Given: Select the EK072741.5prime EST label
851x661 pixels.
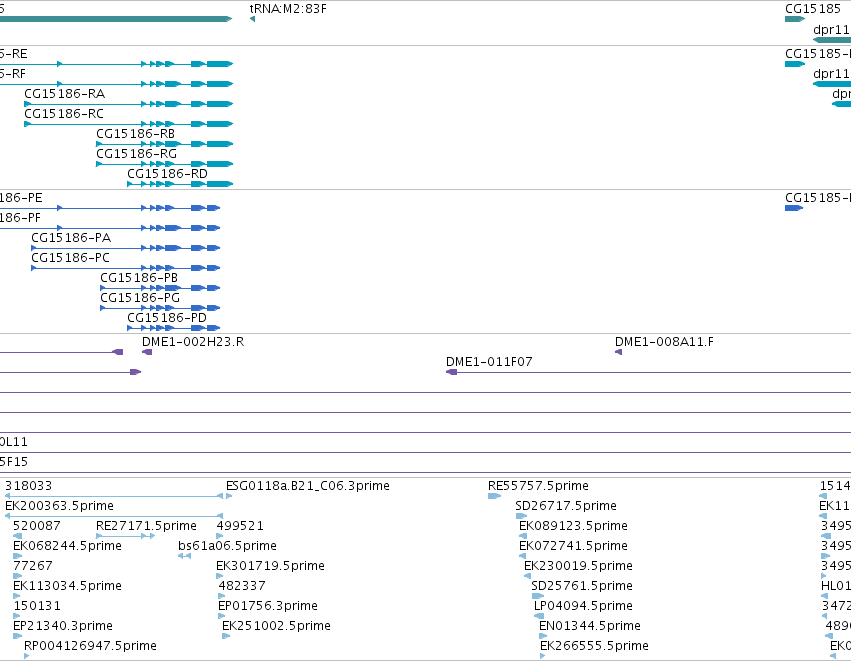Looking at the screenshot, I should coord(573,546).
